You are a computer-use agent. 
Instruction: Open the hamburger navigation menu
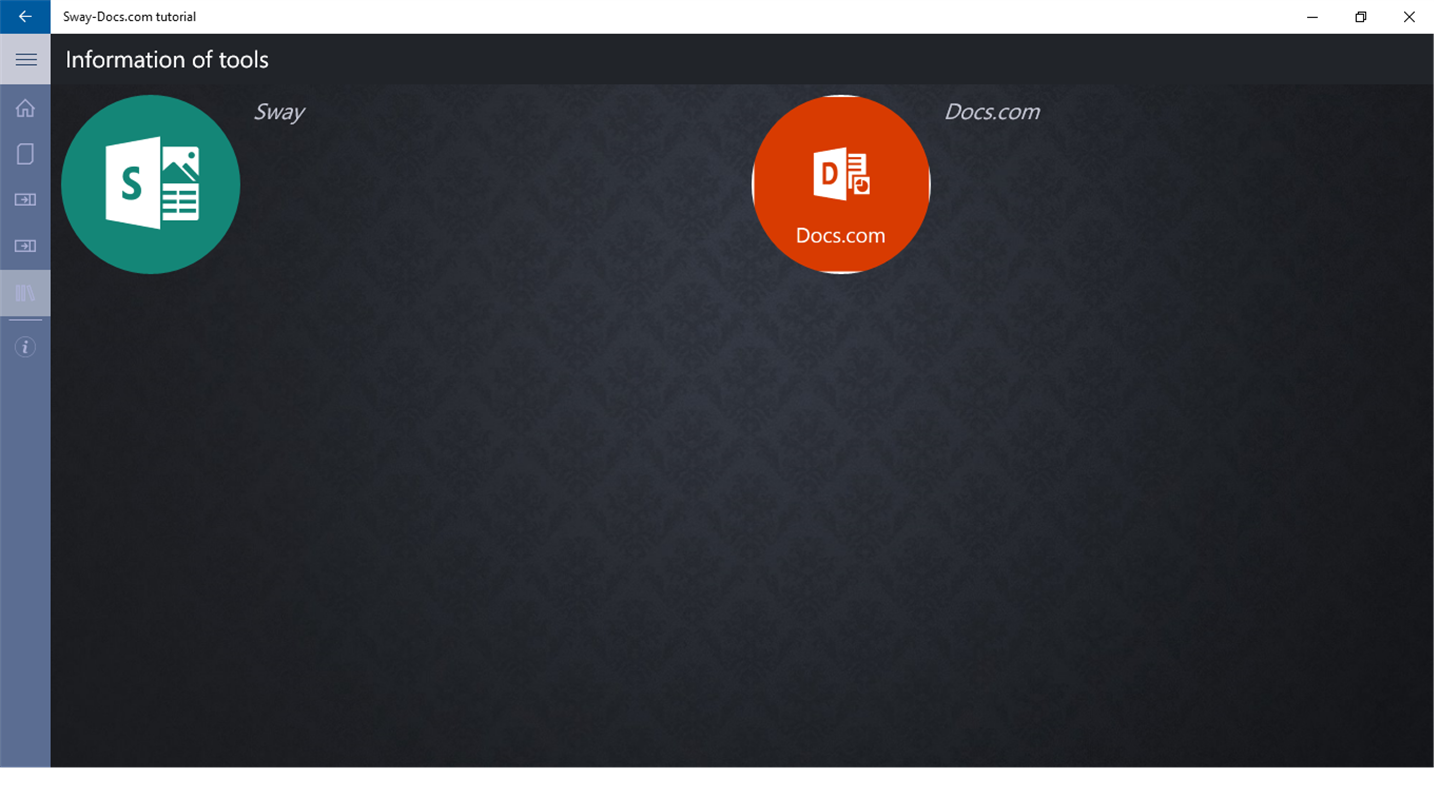pos(25,60)
